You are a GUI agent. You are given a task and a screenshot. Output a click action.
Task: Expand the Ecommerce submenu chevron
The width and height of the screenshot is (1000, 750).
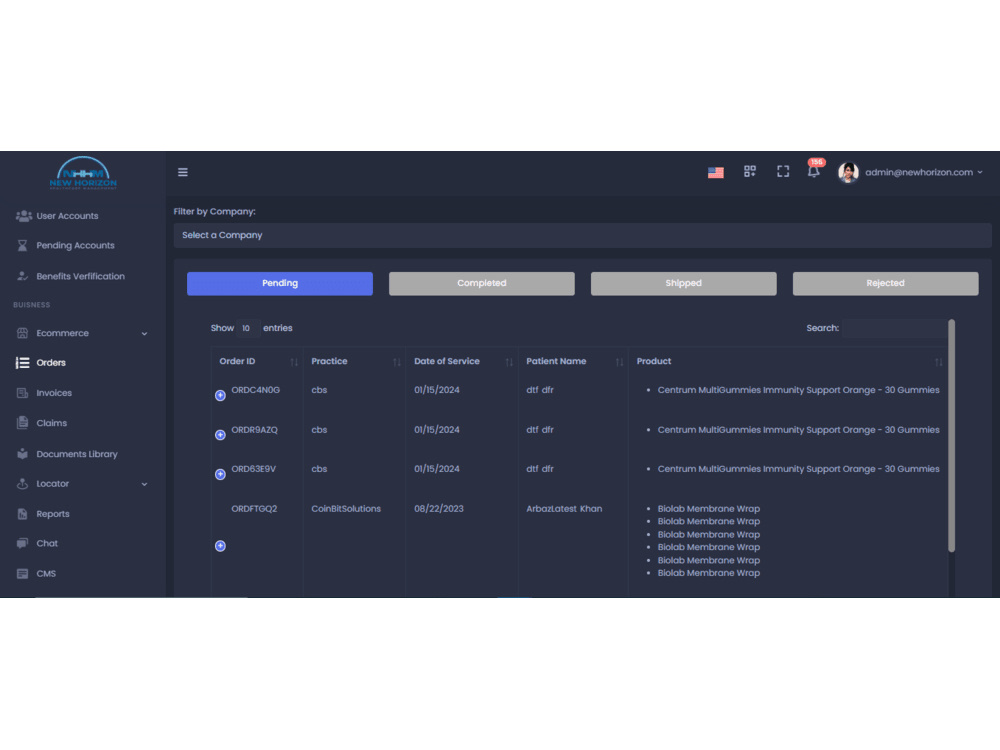(144, 334)
